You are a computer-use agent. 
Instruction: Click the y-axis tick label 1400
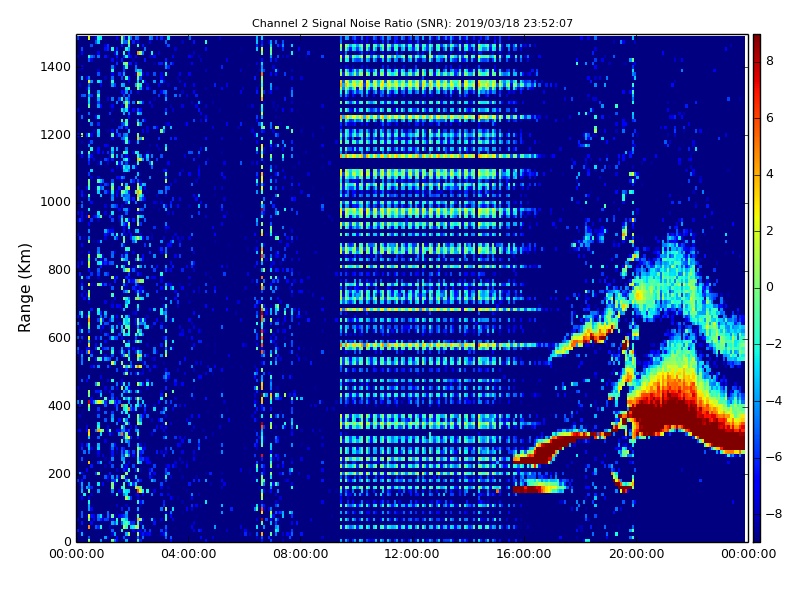(x=56, y=67)
